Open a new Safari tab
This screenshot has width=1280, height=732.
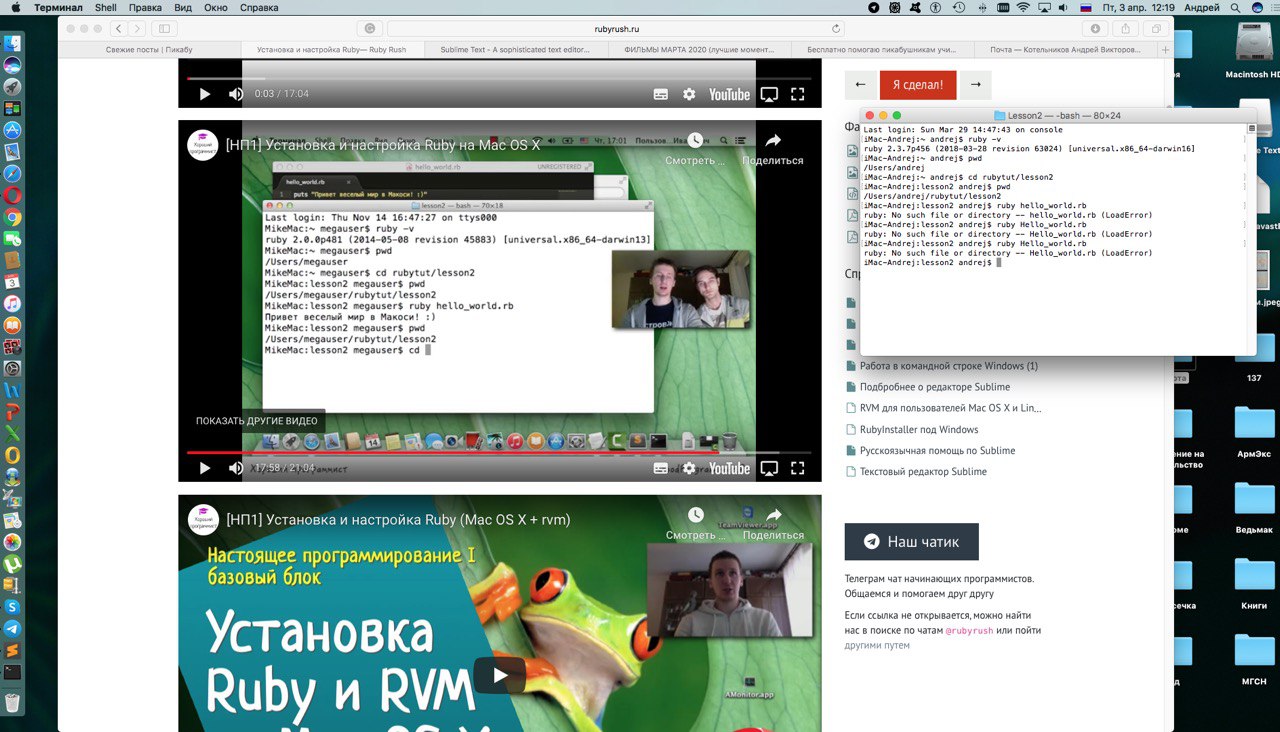click(x=1165, y=49)
